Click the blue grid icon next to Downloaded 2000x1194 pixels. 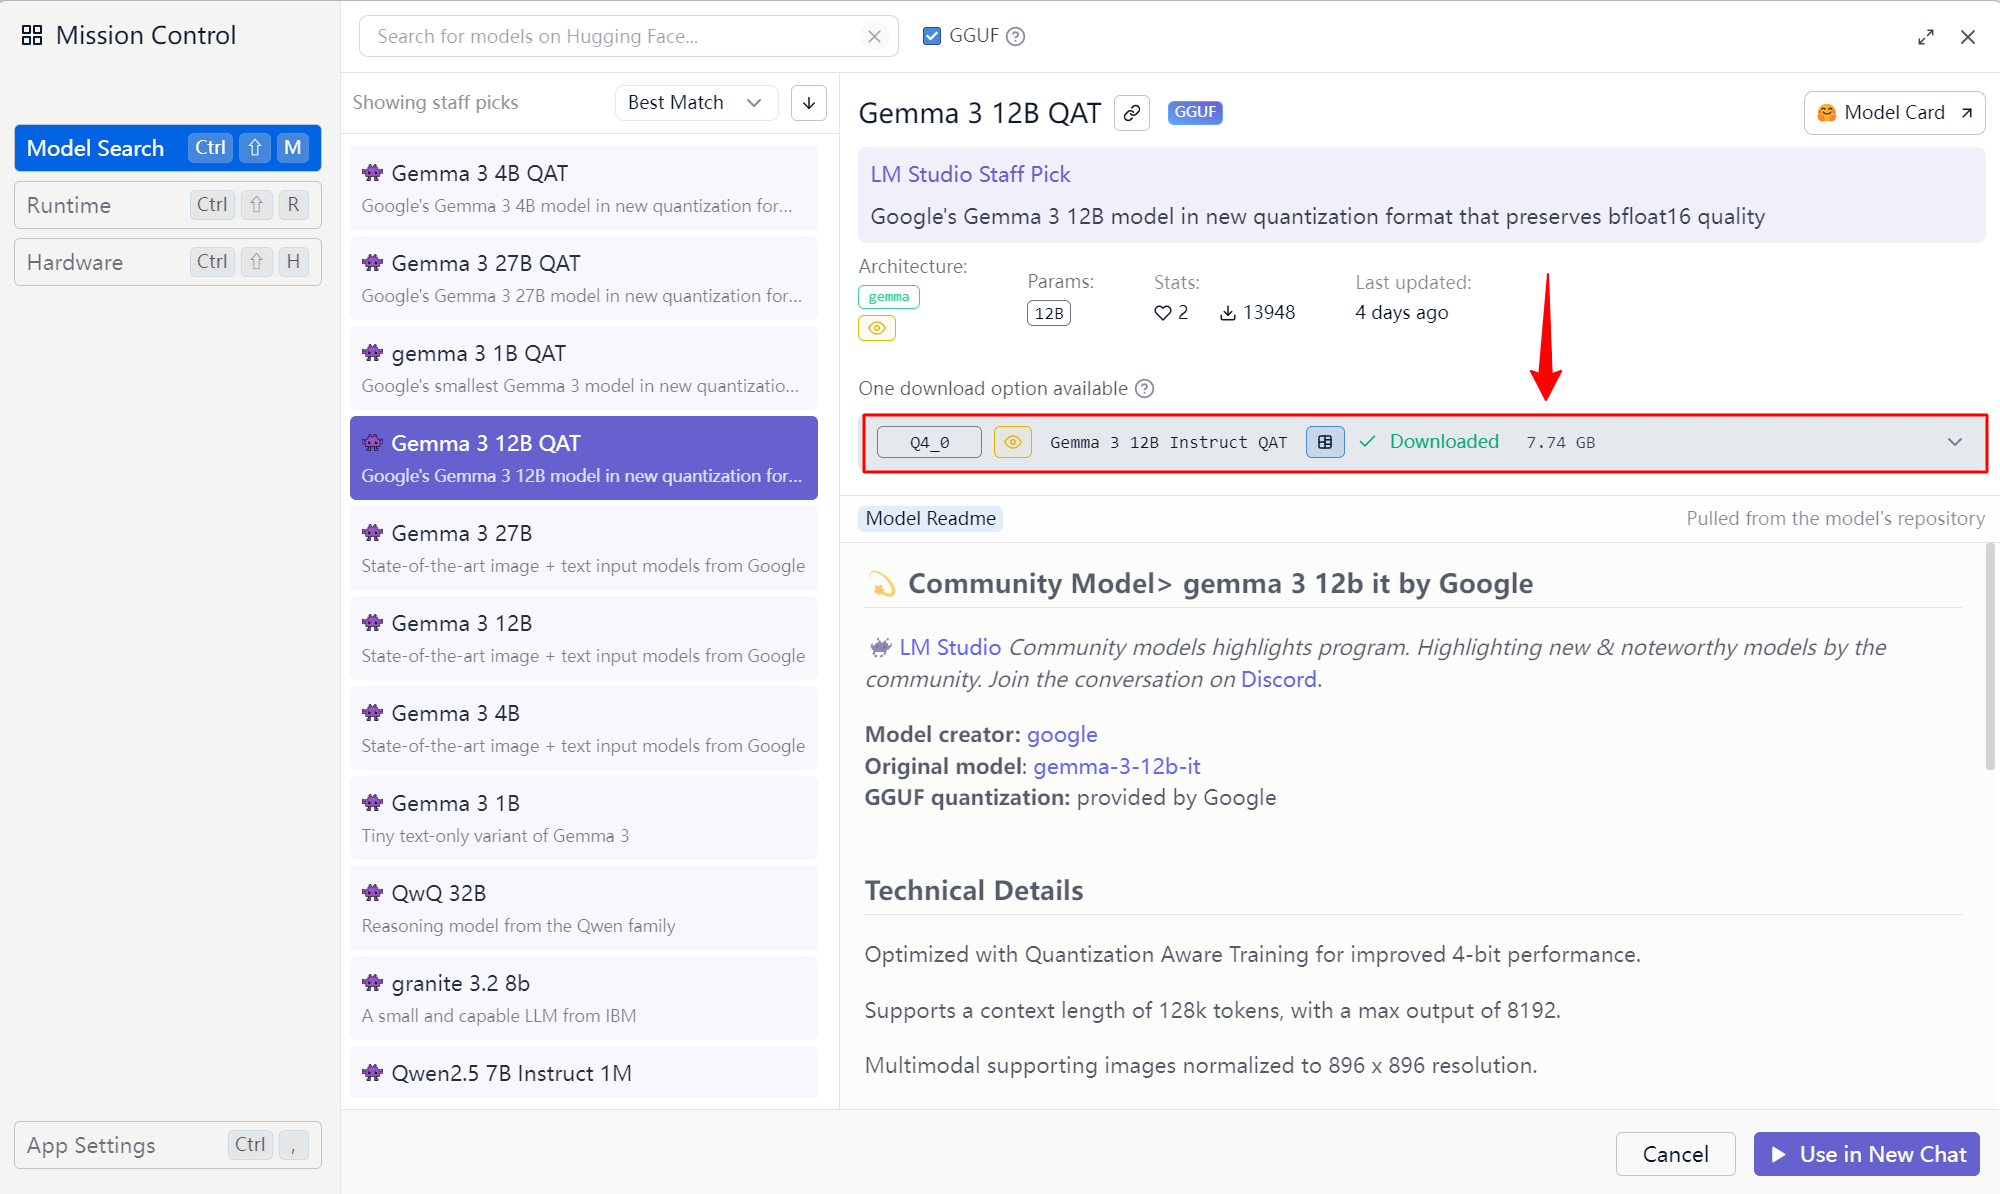[x=1325, y=442]
